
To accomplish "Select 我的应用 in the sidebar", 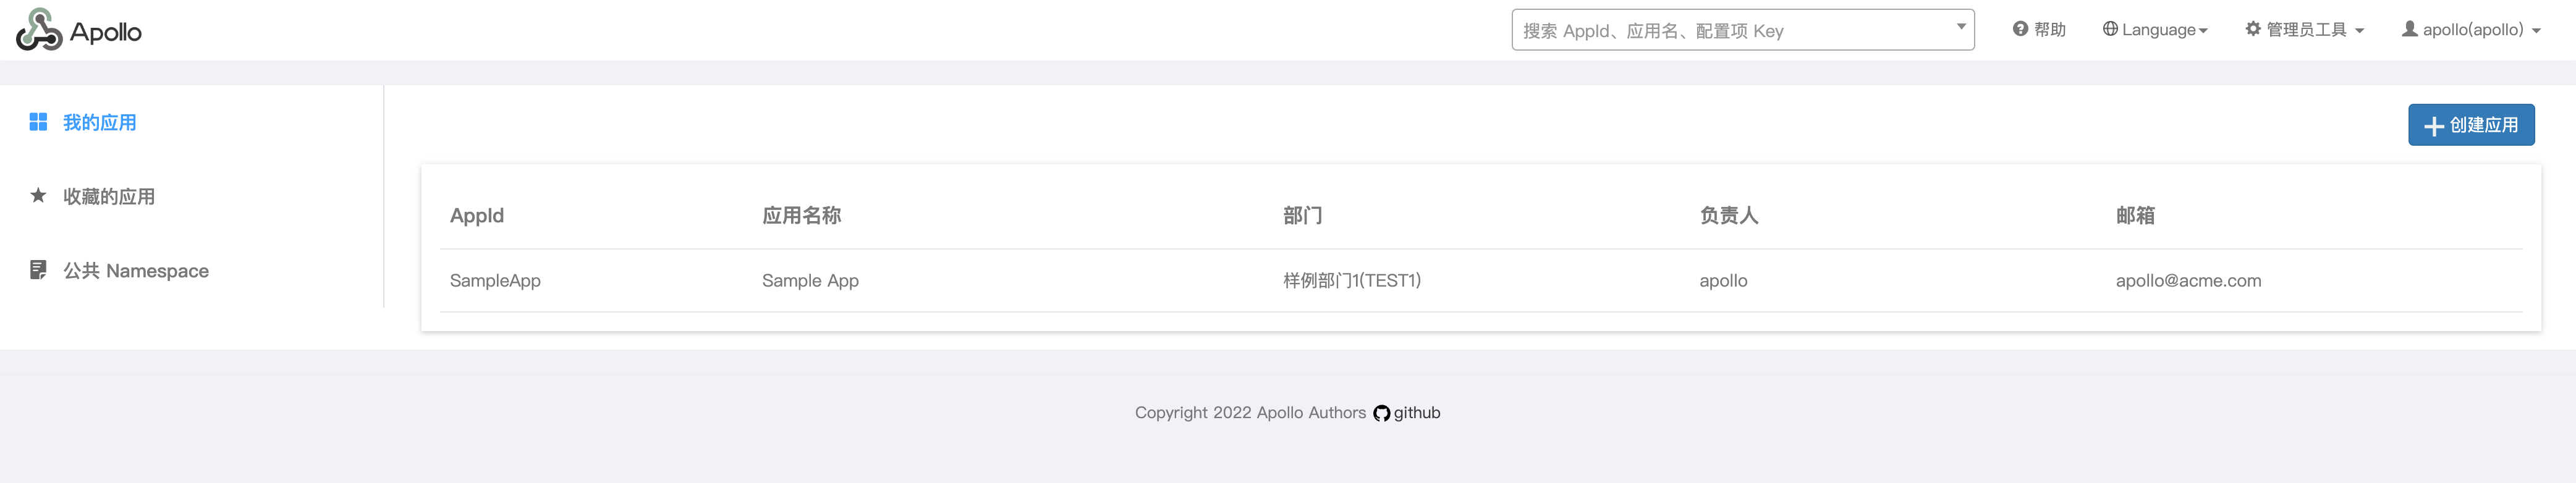I will coord(99,122).
